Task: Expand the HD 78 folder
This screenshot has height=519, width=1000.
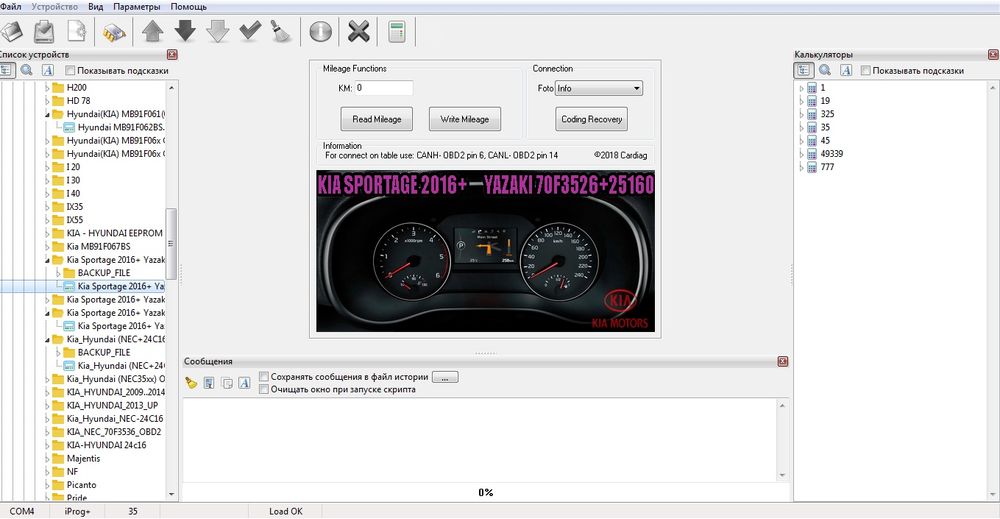Action: pyautogui.click(x=47, y=101)
